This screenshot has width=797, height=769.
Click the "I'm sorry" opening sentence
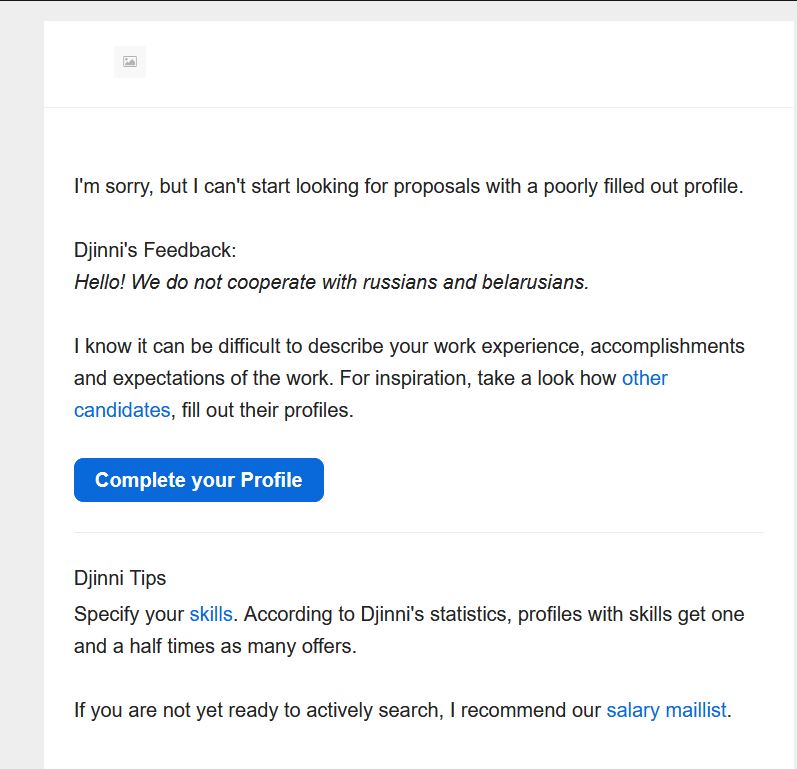click(409, 186)
